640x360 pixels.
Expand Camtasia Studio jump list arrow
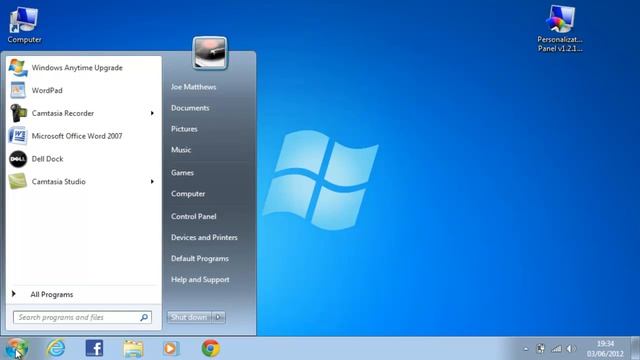[152, 181]
